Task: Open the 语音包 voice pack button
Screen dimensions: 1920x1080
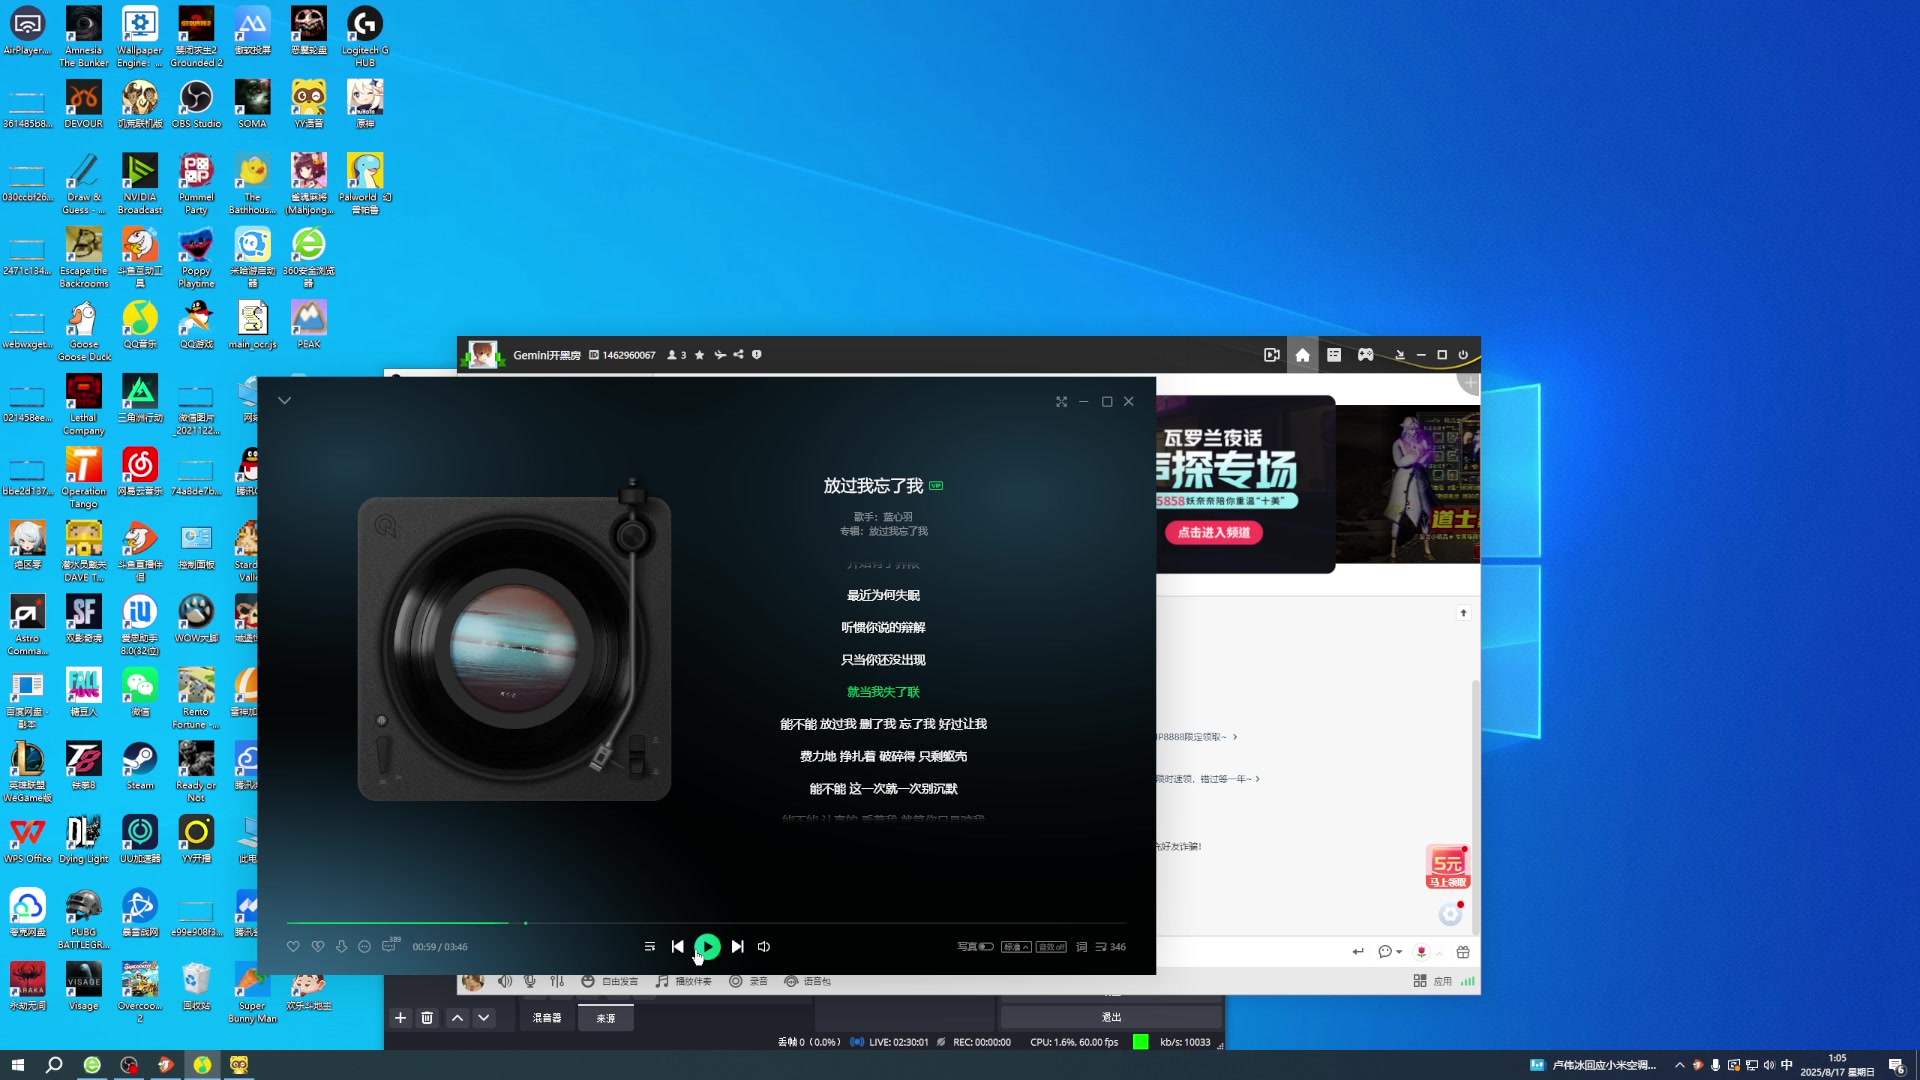Action: (807, 981)
